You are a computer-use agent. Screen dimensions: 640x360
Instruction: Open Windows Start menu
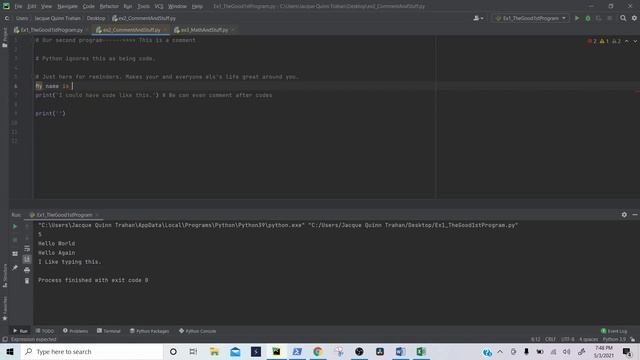coord(10,351)
